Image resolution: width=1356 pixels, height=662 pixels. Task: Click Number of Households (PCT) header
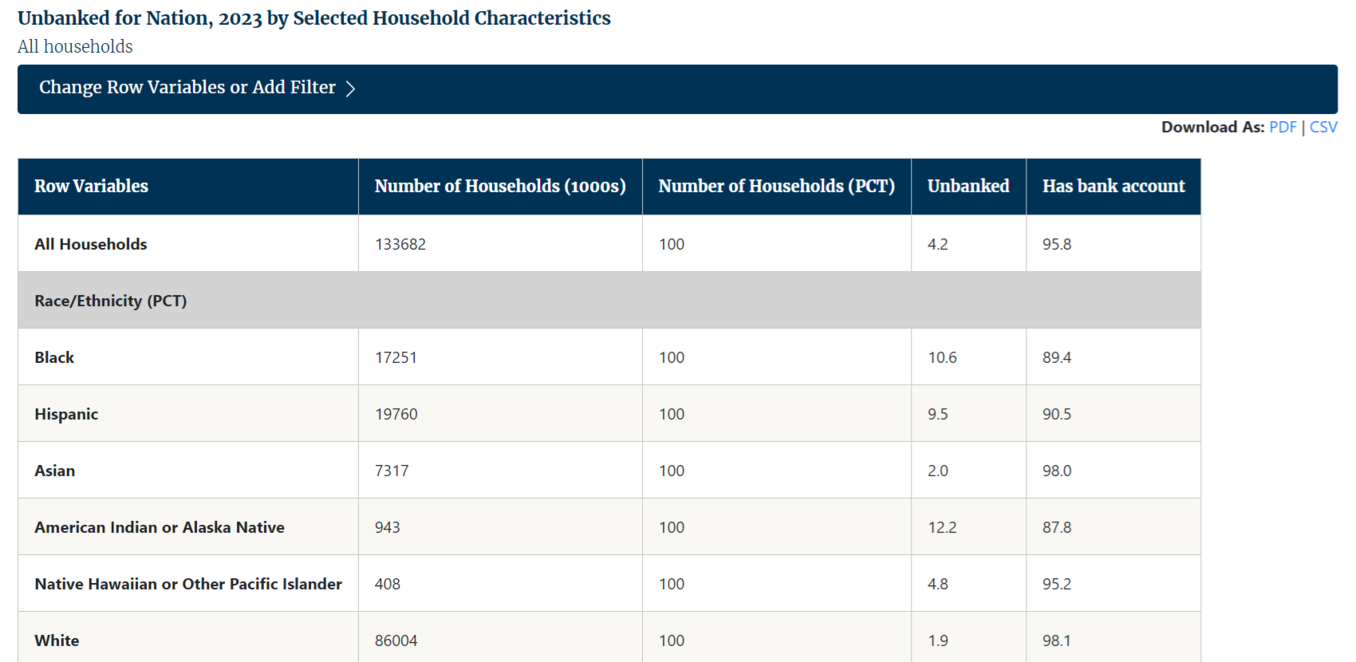tap(776, 186)
